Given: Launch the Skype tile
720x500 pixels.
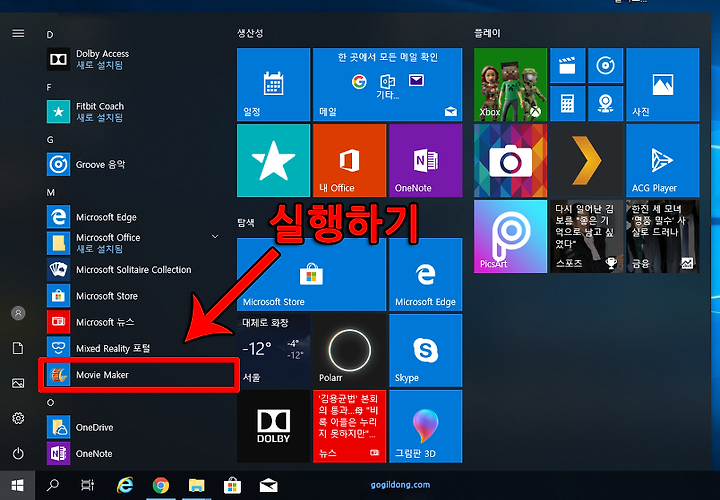Looking at the screenshot, I should point(425,350).
